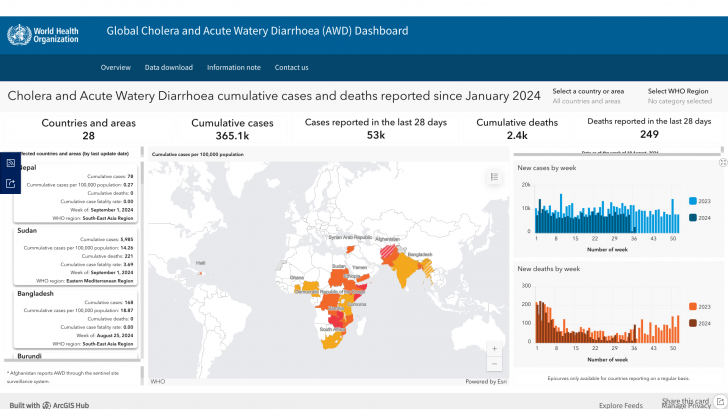Image resolution: width=728 pixels, height=409 pixels.
Task: Select the Sudan country card
Action: pyautogui.click(x=76, y=255)
